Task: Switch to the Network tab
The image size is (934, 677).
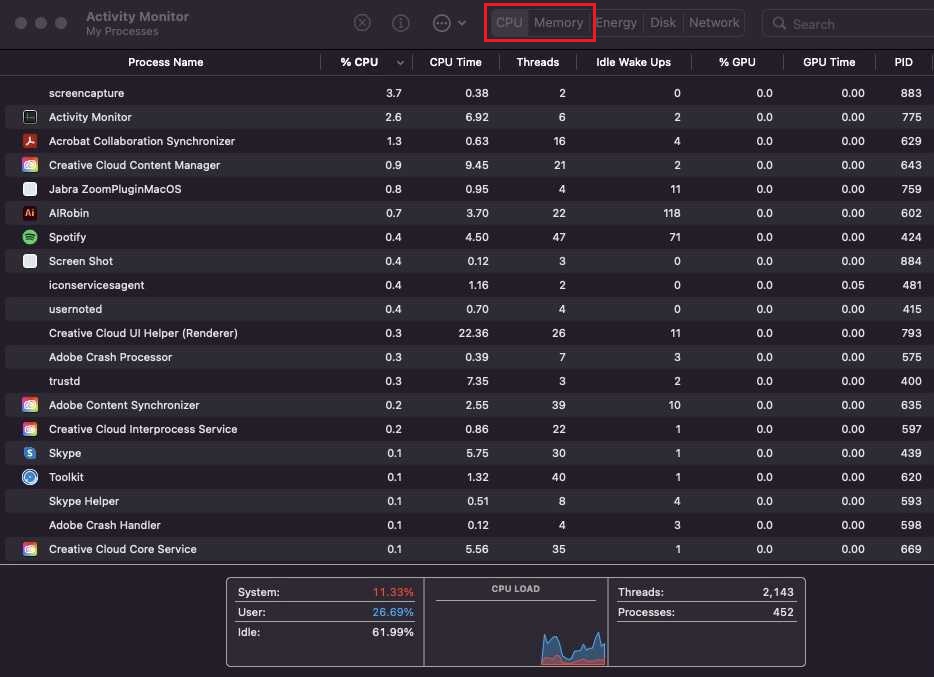Action: 714,23
